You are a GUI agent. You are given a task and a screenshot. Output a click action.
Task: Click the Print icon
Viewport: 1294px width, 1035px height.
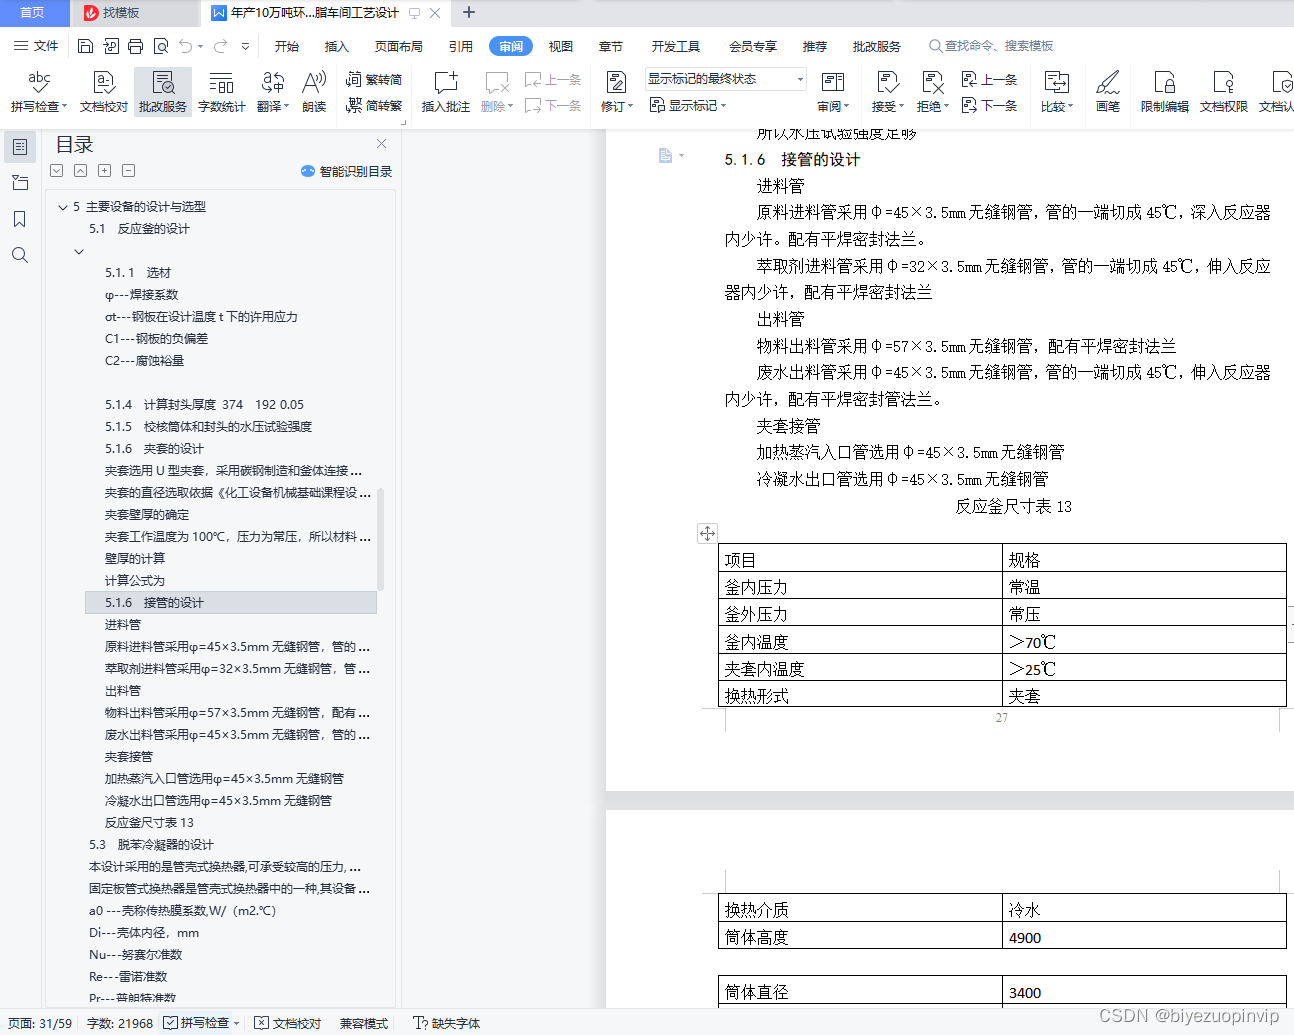pos(135,46)
